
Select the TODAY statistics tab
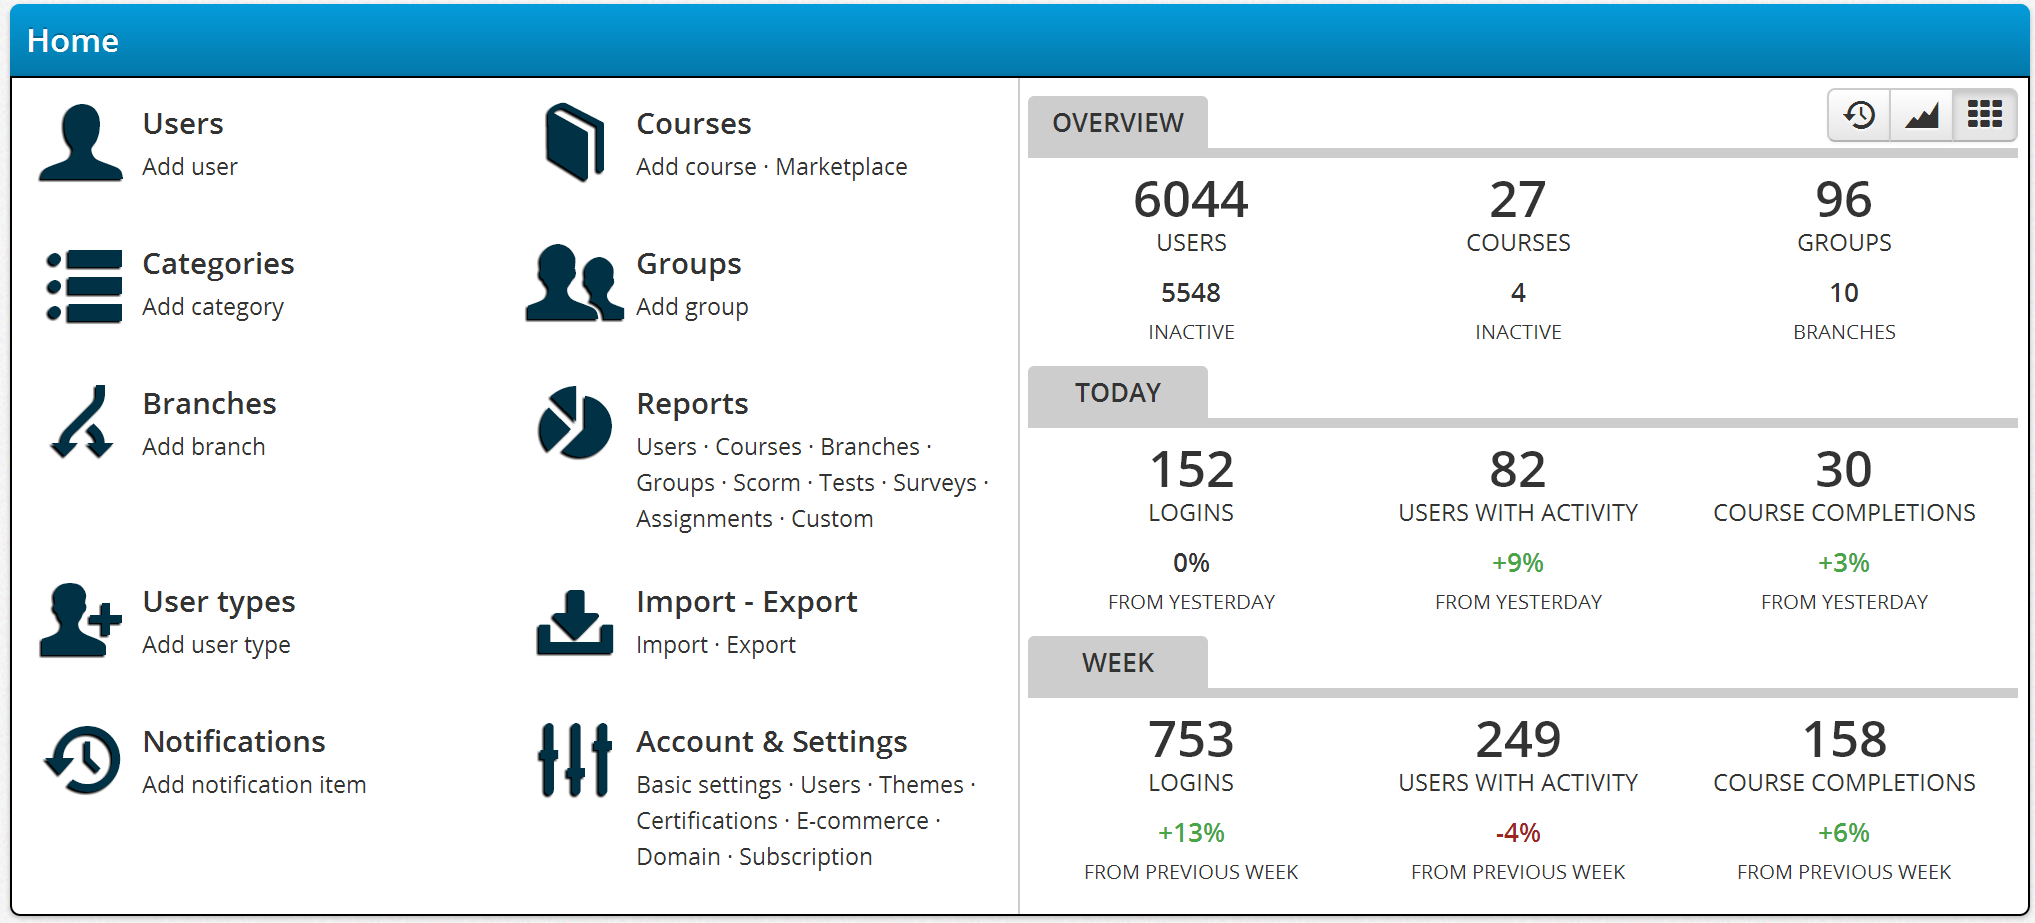[1119, 392]
